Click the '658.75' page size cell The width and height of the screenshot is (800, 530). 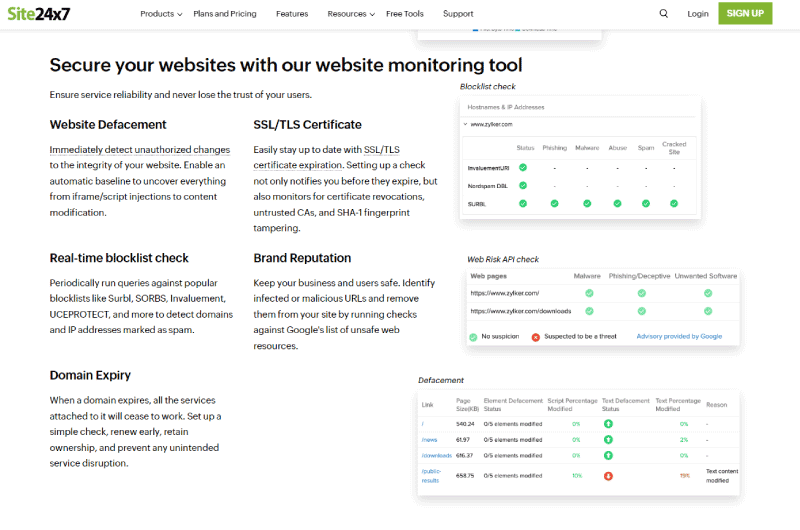(465, 476)
